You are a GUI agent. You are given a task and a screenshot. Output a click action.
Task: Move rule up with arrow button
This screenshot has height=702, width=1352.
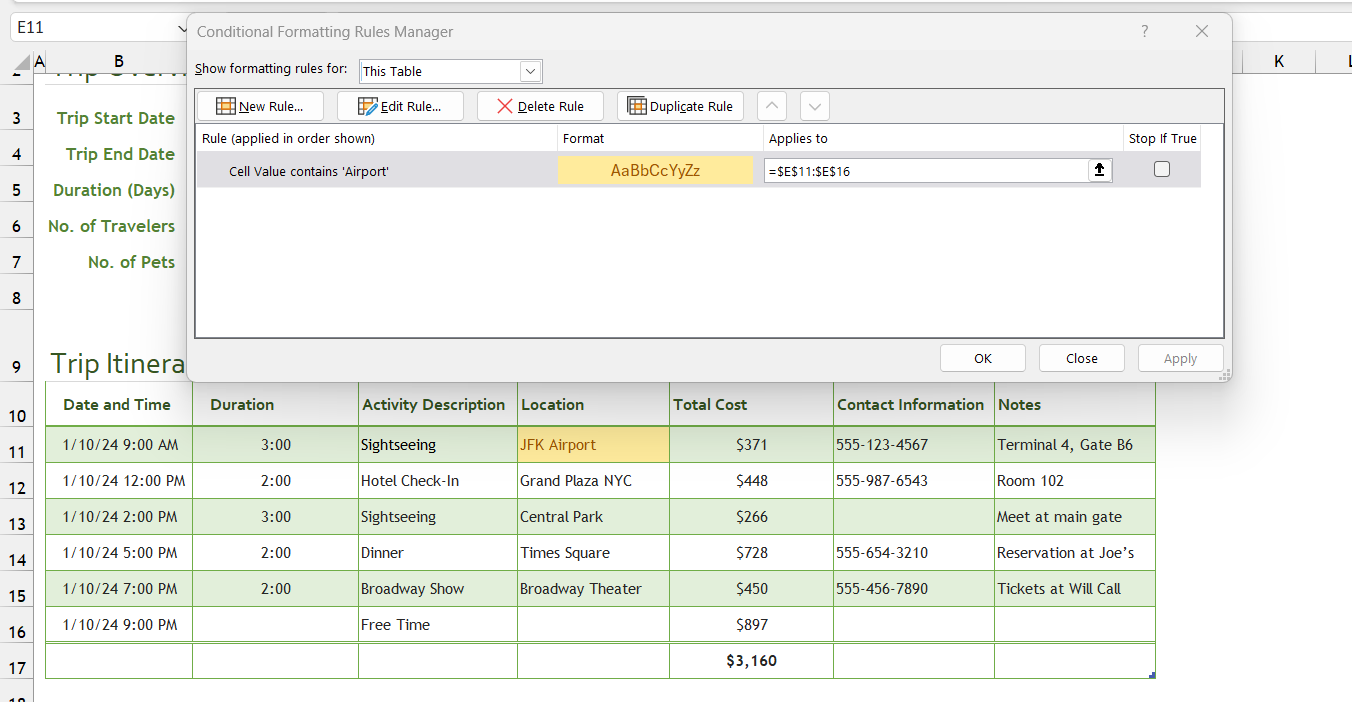pyautogui.click(x=772, y=106)
